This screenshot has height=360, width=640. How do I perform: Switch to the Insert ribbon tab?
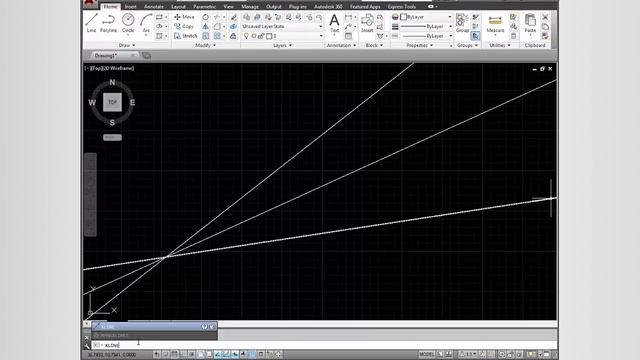point(131,7)
